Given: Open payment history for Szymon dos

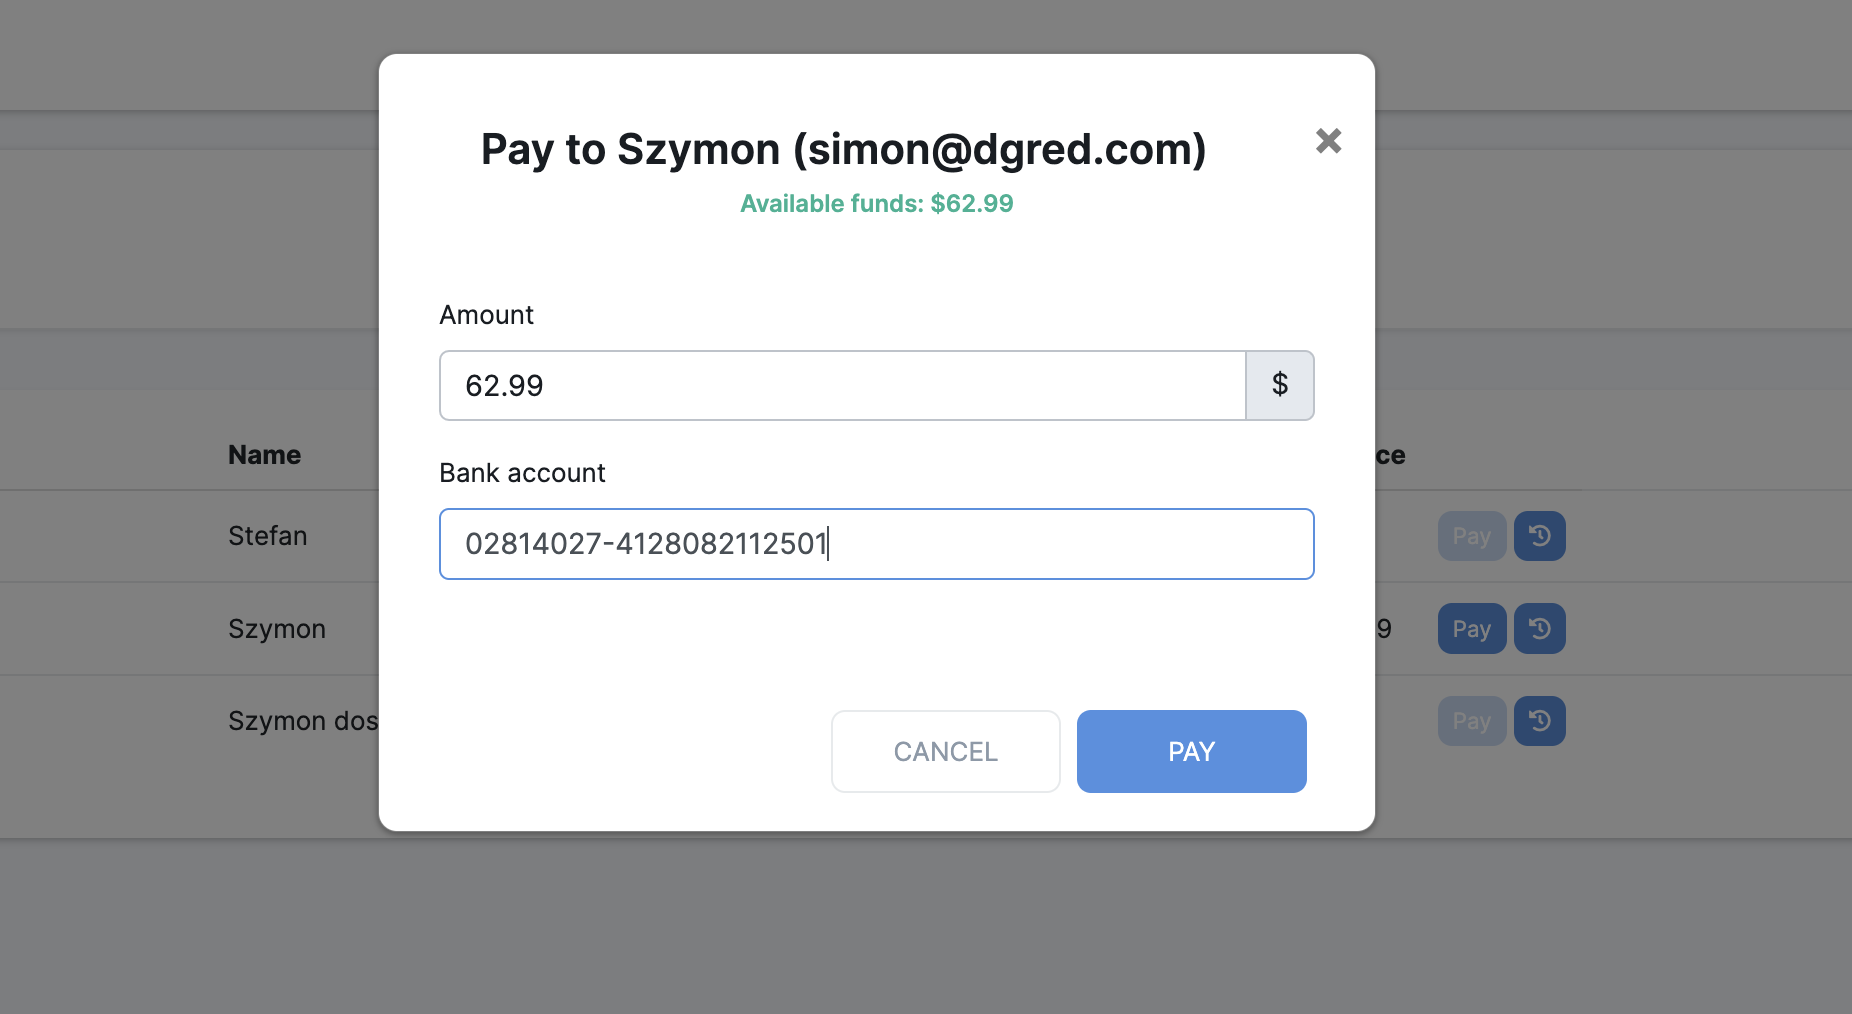Looking at the screenshot, I should (x=1539, y=721).
